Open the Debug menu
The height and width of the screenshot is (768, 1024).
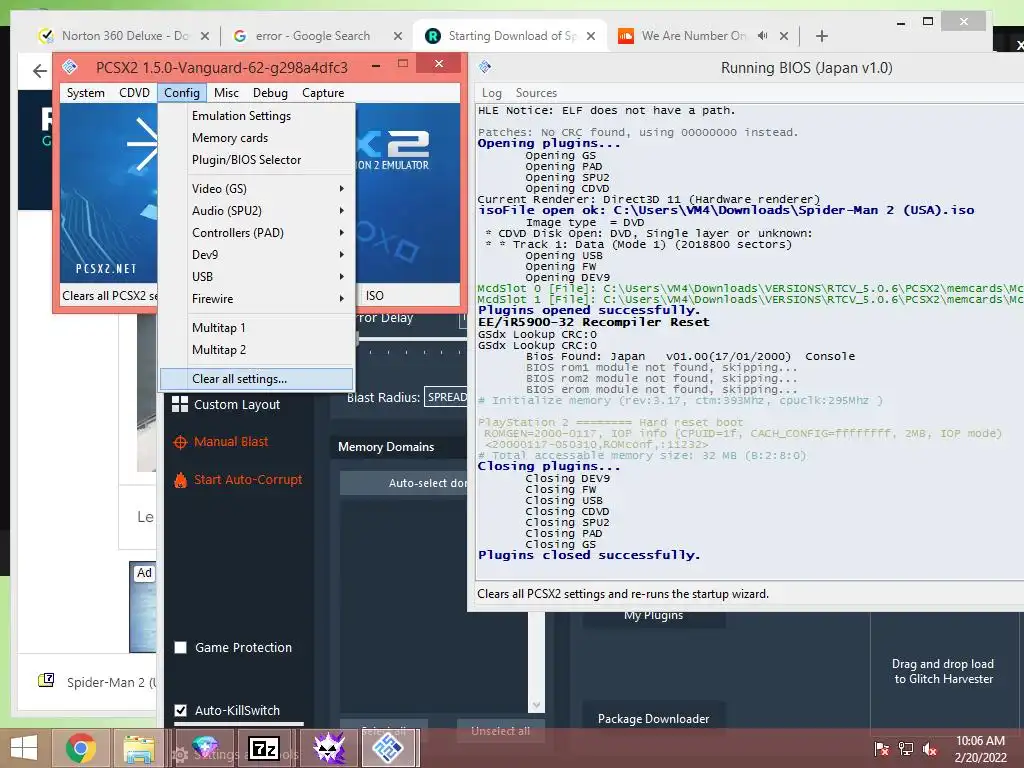pyautogui.click(x=270, y=93)
